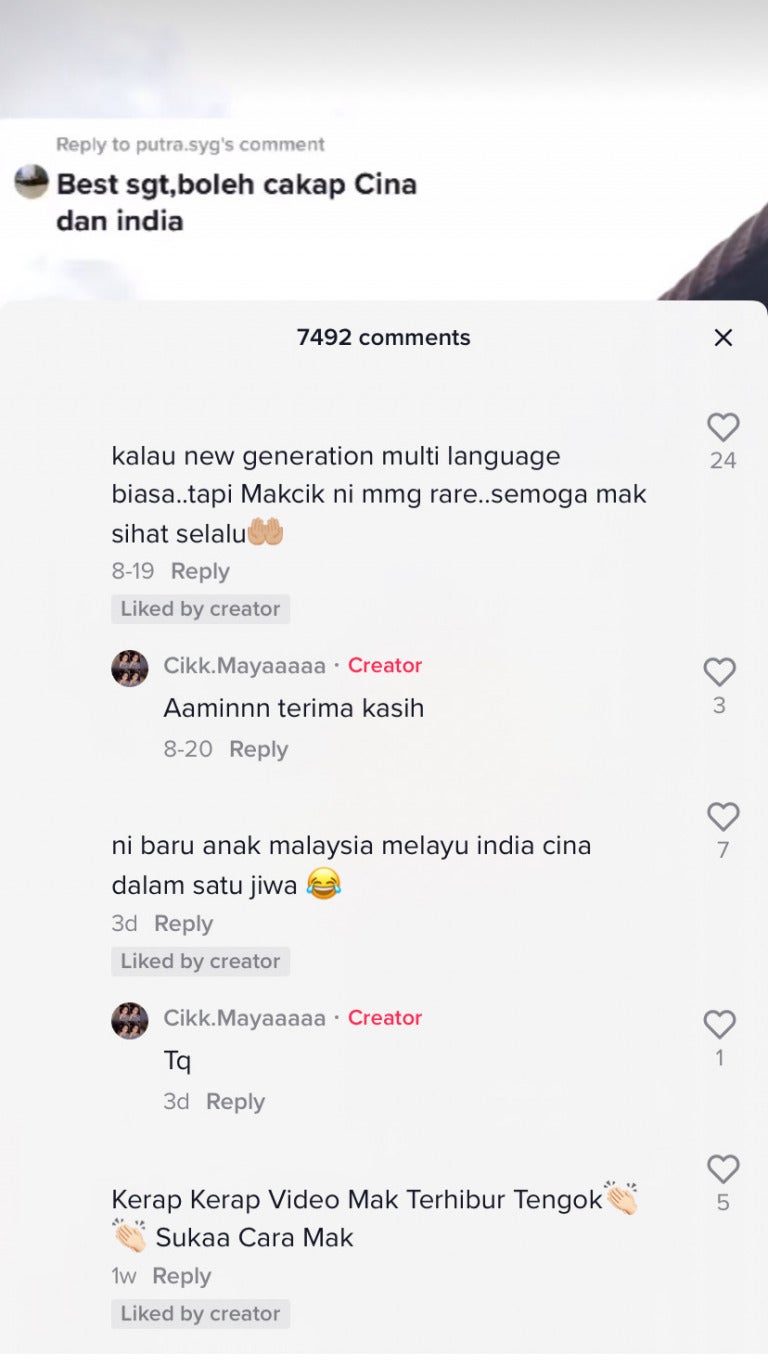The height and width of the screenshot is (1365, 768).
Task: Reply to the creator's 'Tq' comment
Action: pos(235,1101)
